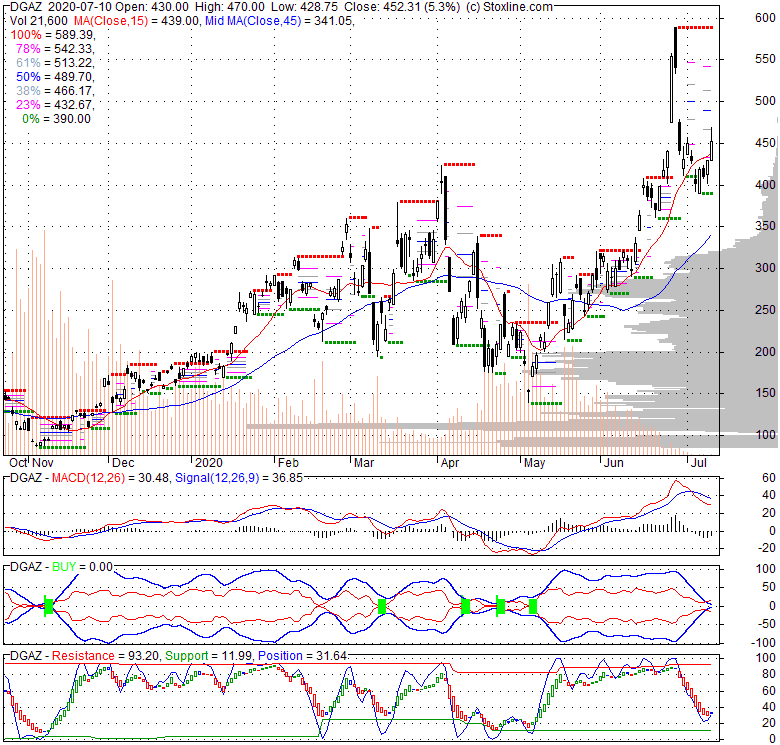The height and width of the screenshot is (745, 780).
Task: Click the Apr date axis label
Action: pos(450,463)
